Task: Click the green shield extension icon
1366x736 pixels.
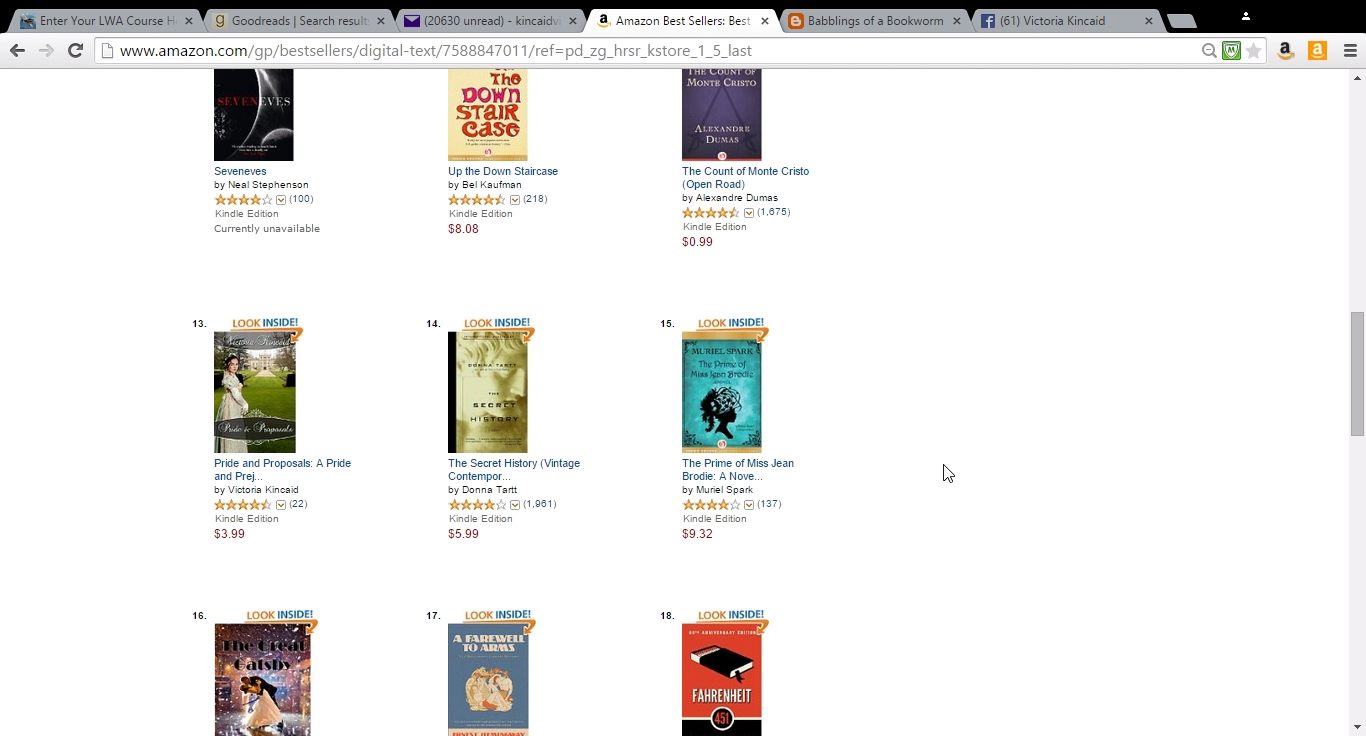Action: (1231, 51)
